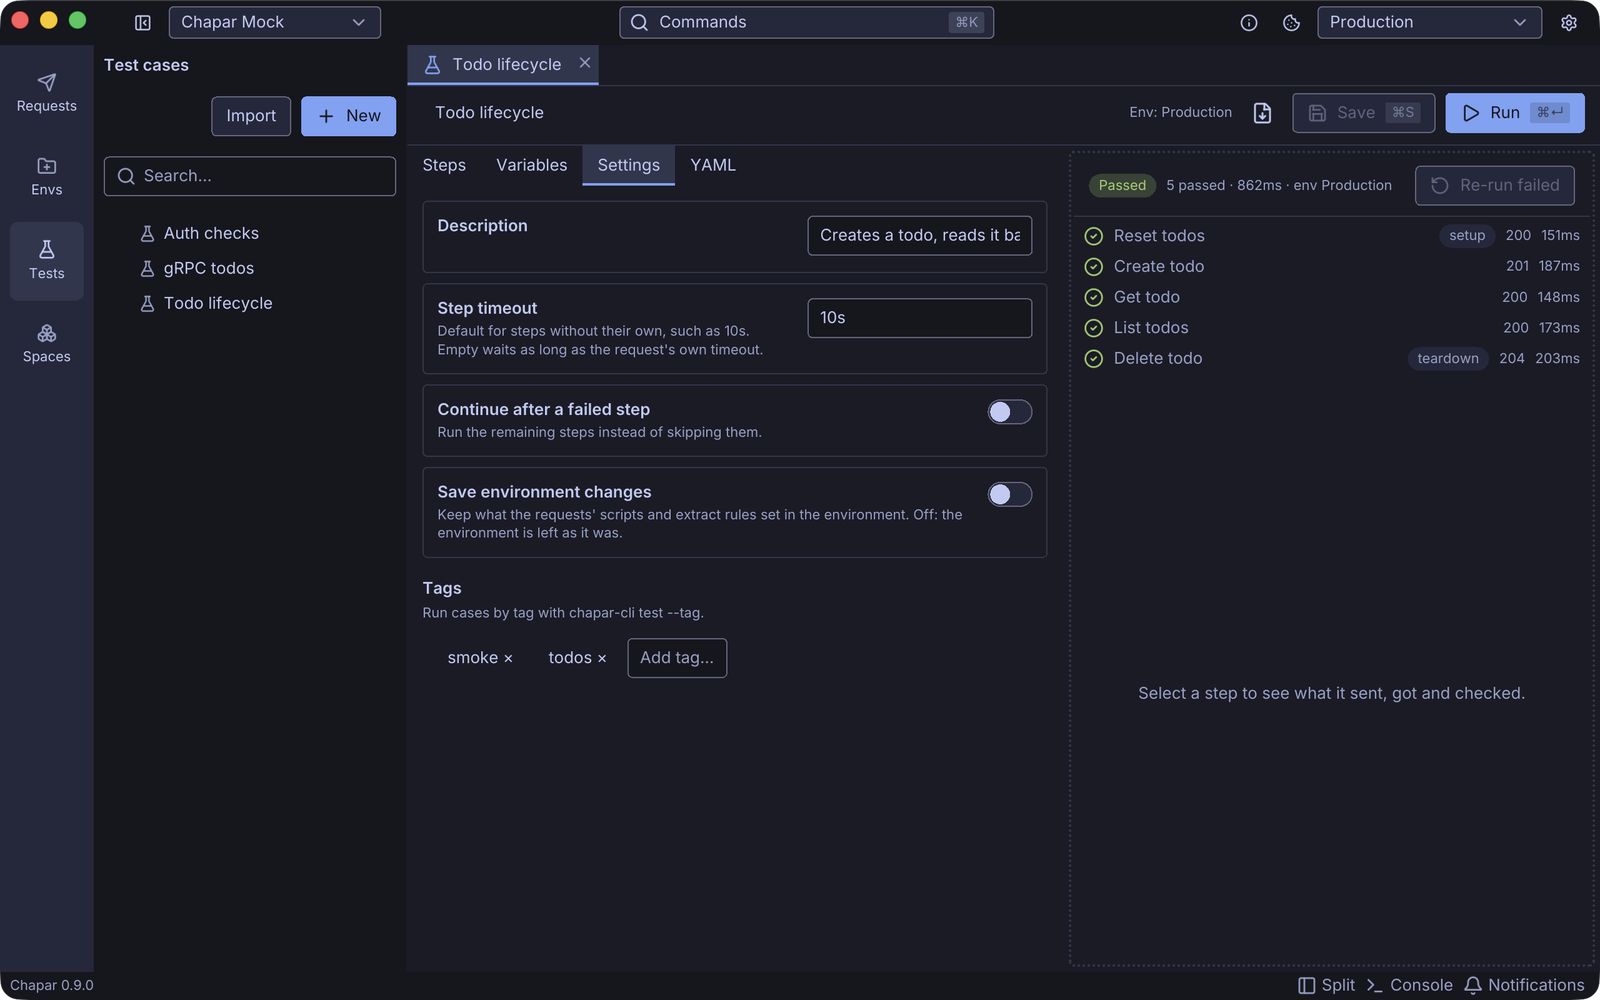
Task: Open the Chapar Mock workspace dropdown
Action: coord(274,22)
